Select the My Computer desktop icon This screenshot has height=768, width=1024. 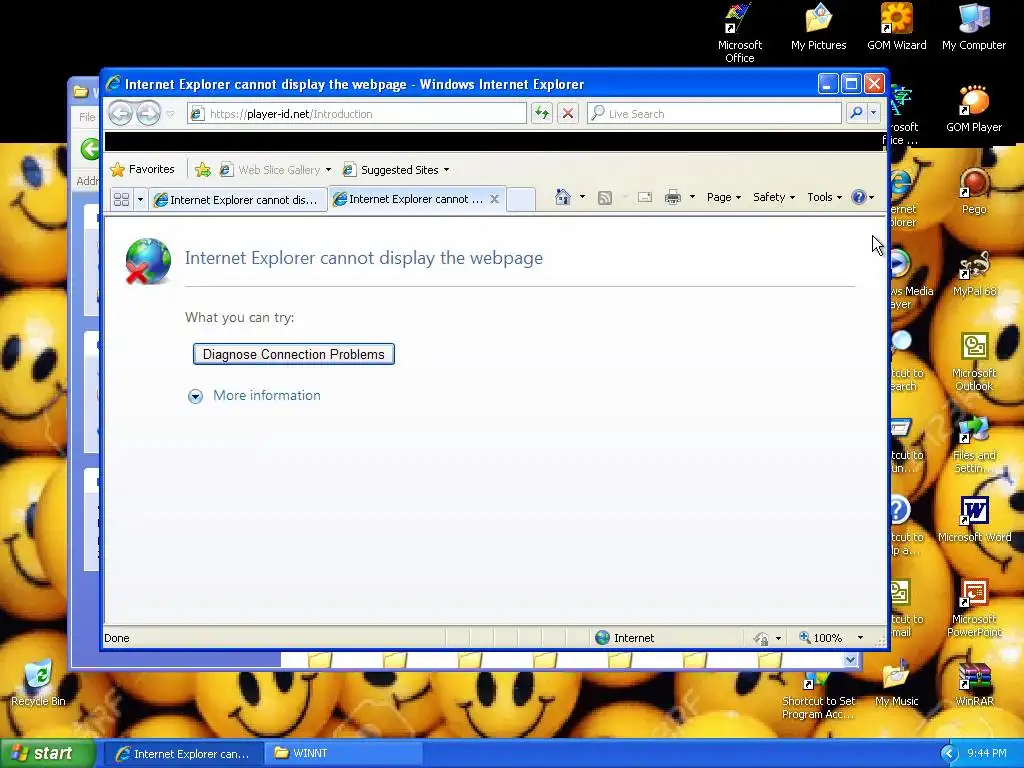click(x=974, y=27)
